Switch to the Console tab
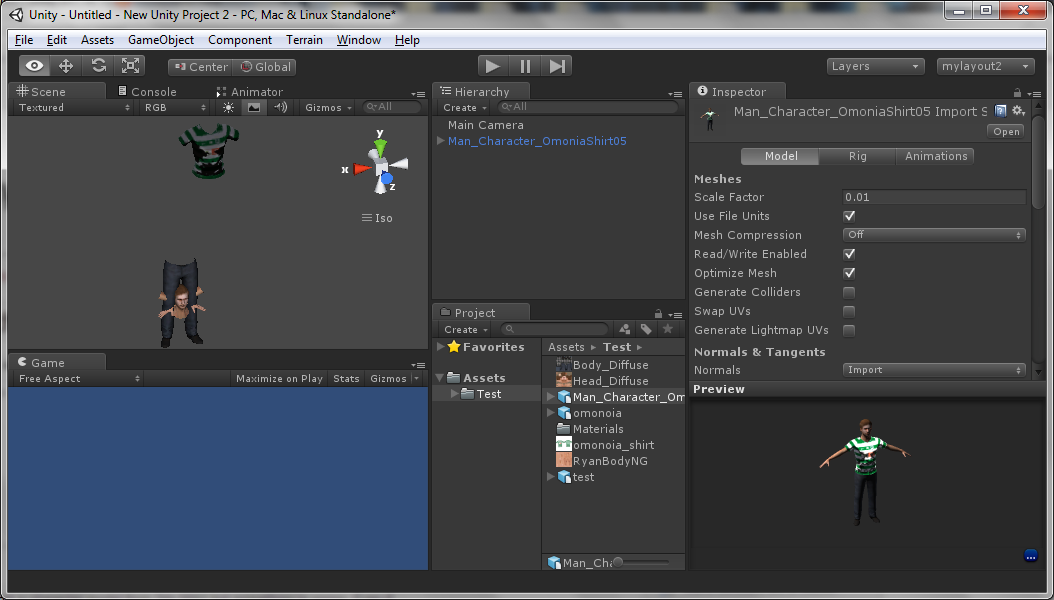The width and height of the screenshot is (1054, 600). [147, 91]
